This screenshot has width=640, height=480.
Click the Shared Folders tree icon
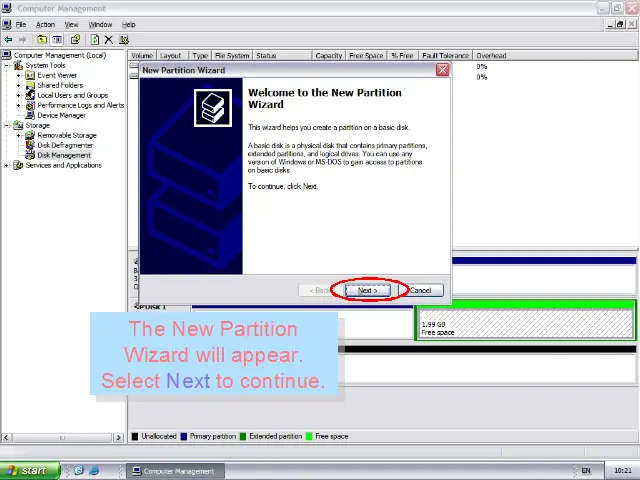point(30,85)
